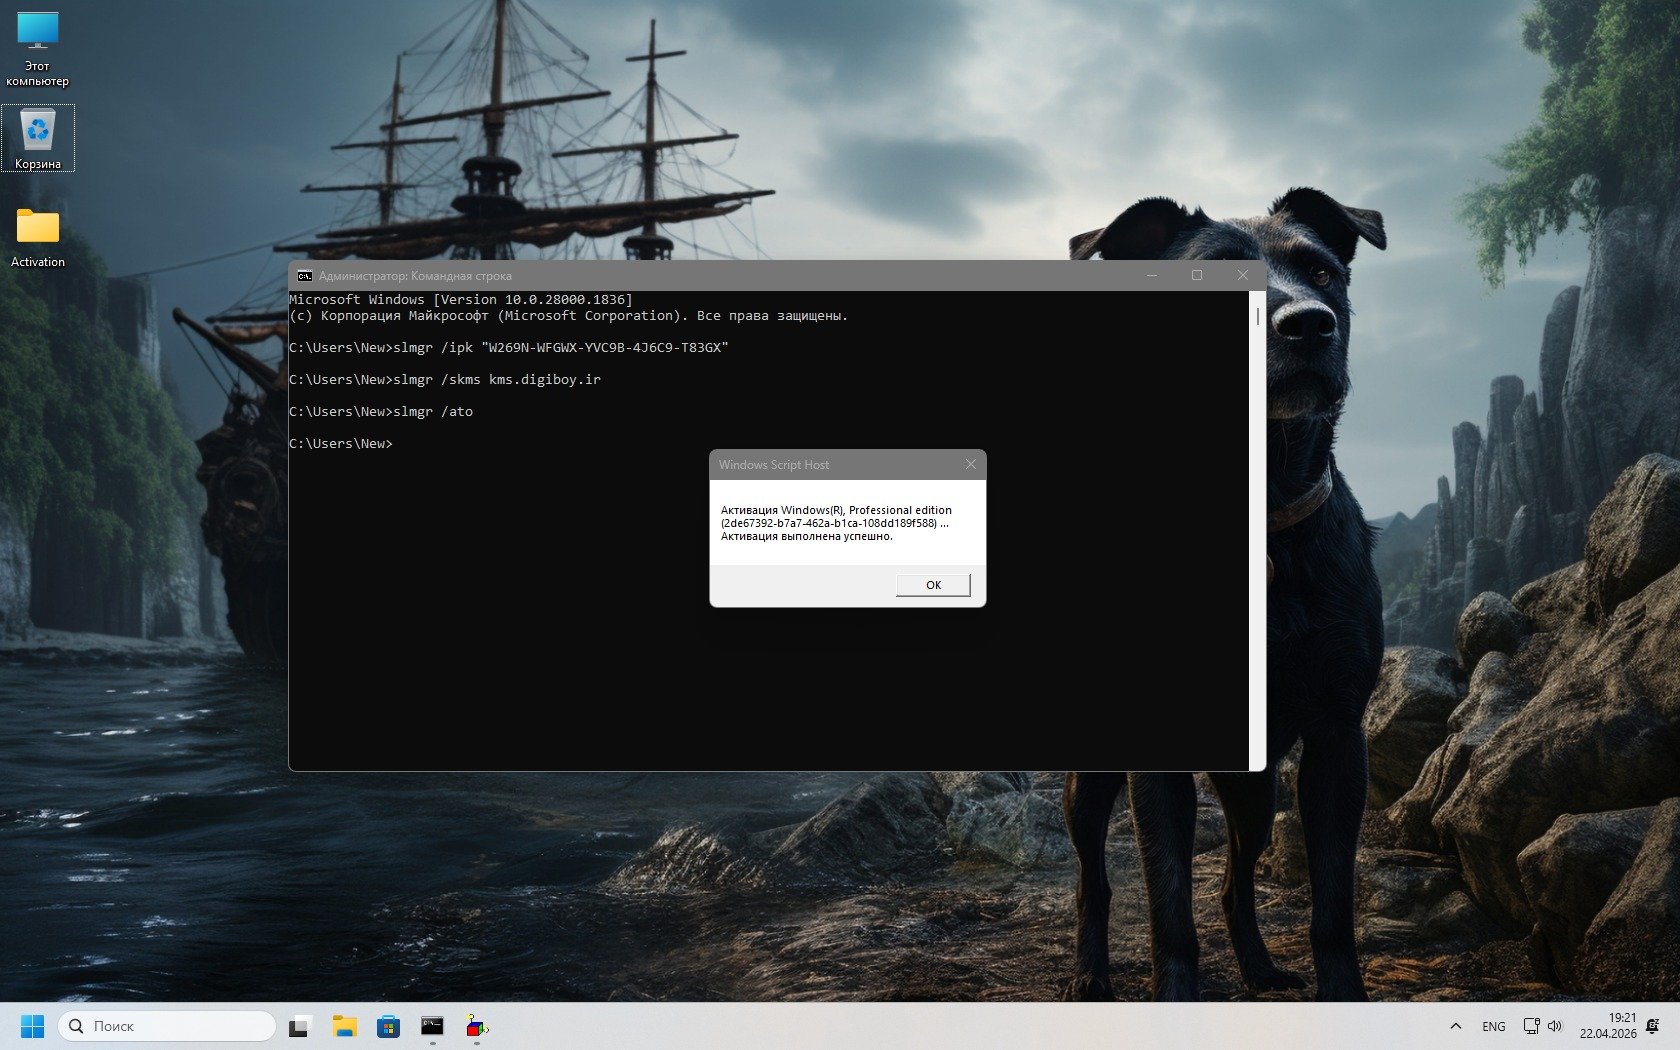Image resolution: width=1680 pixels, height=1050 pixels.
Task: Click the Command Prompt window scrollbar
Action: coord(1257,530)
